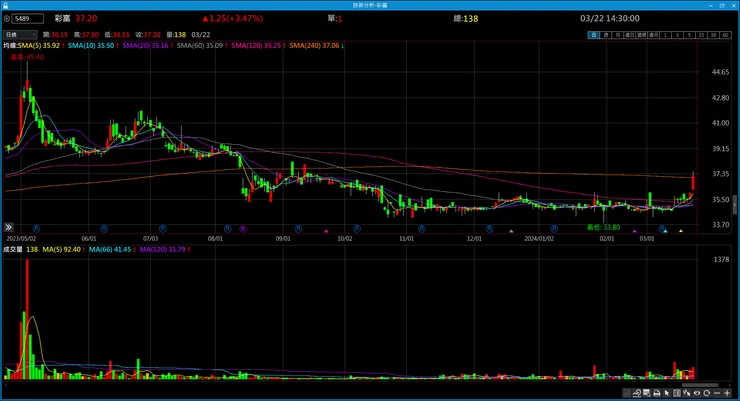Click the SMA(5) 35.92 moving average label
Image resolution: width=740 pixels, height=401 pixels.
39,46
